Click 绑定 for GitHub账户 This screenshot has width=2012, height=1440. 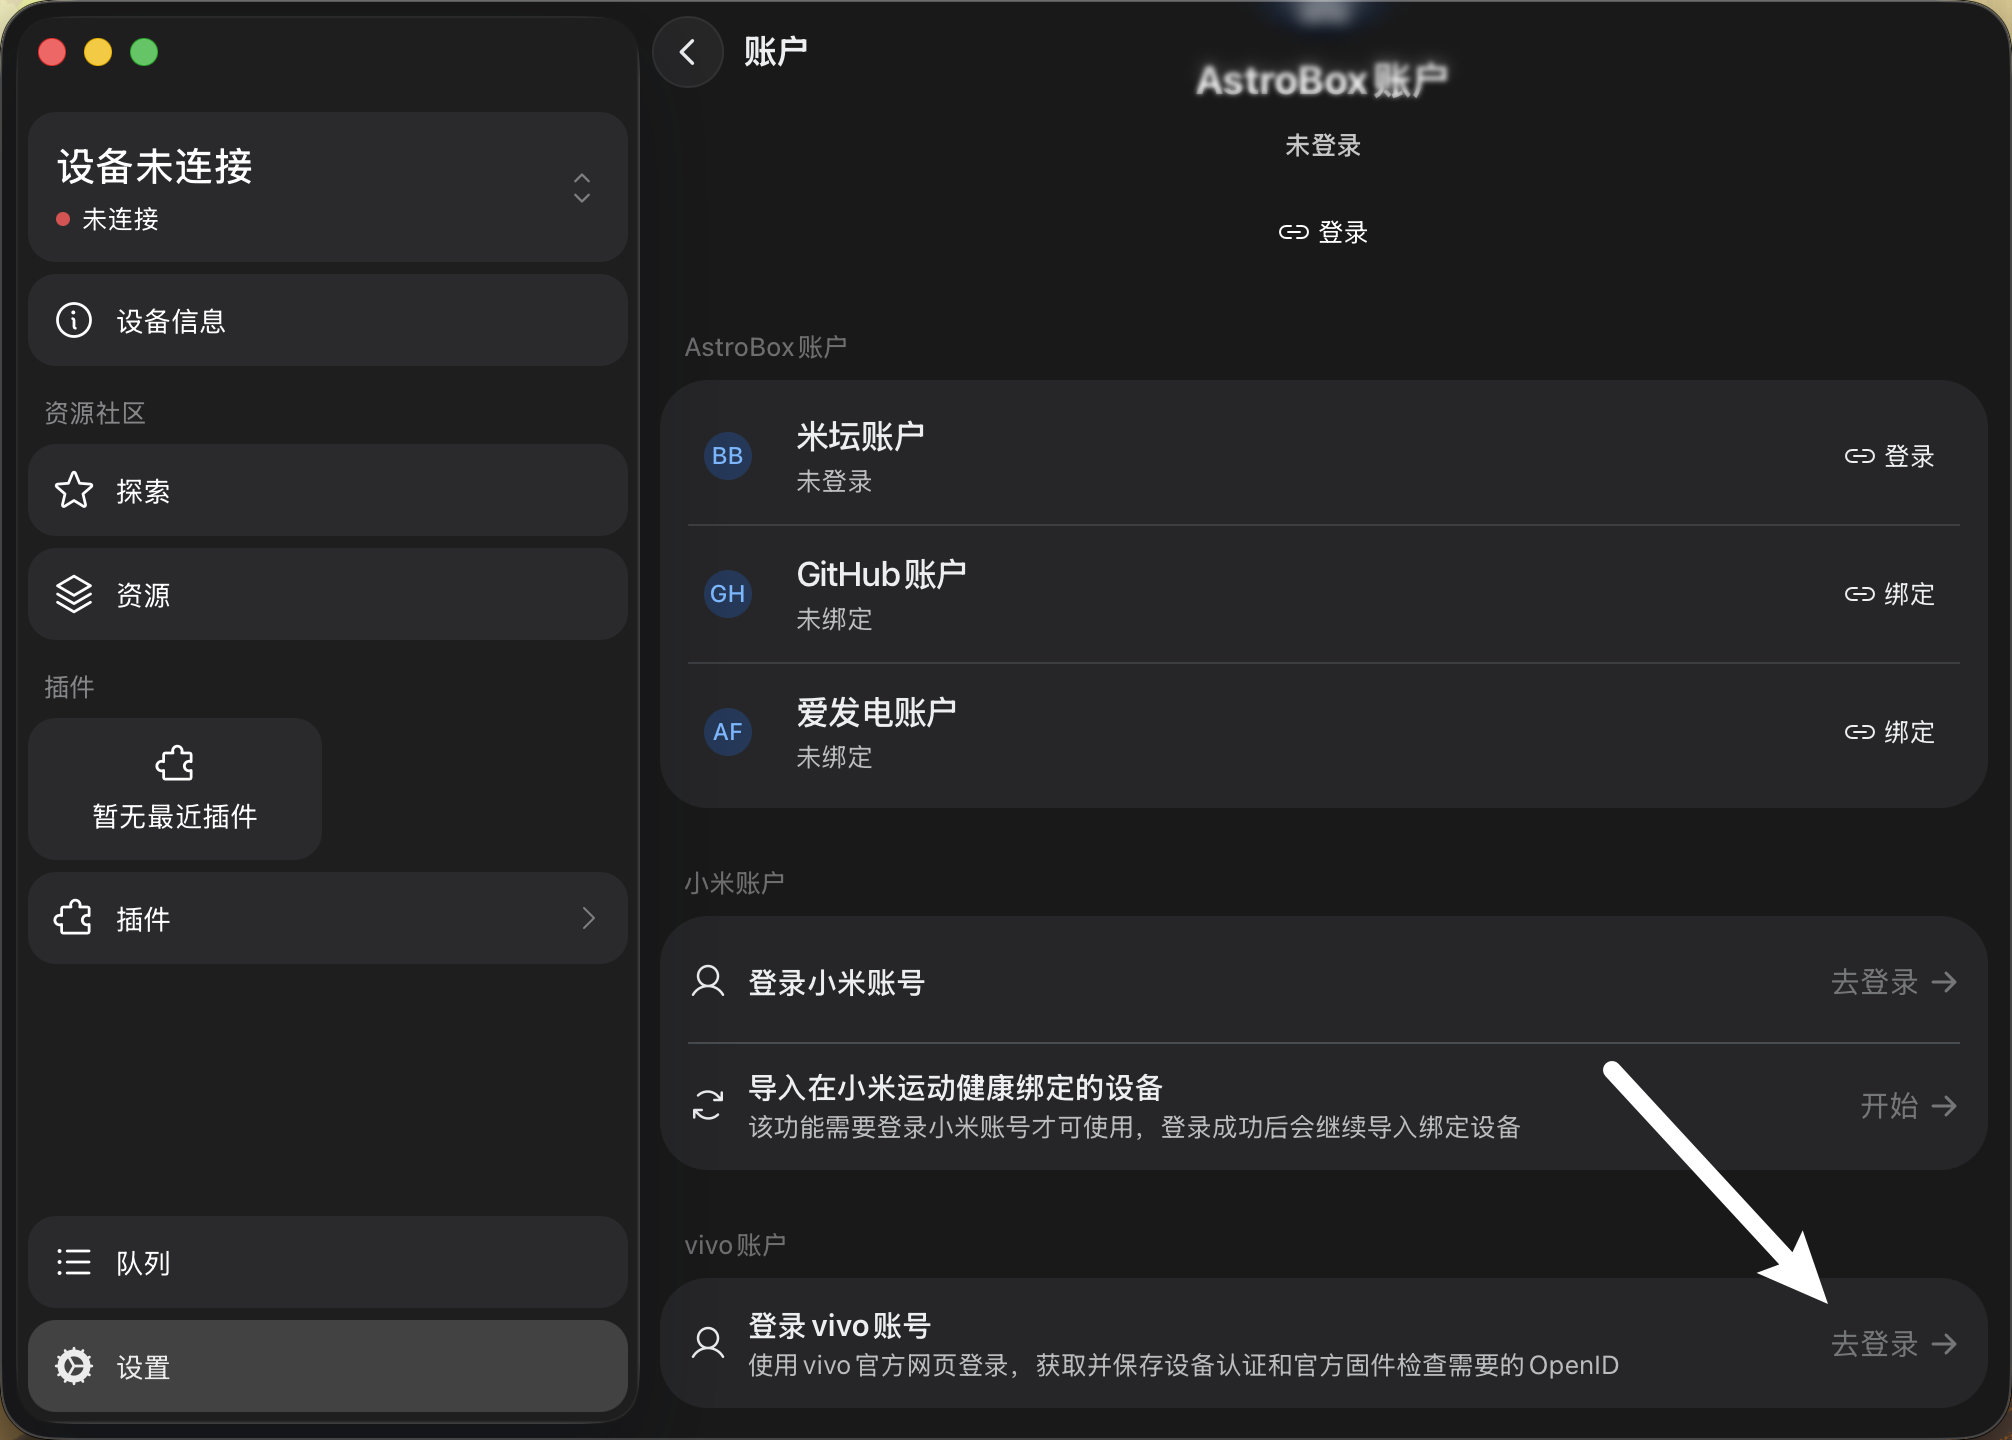click(x=1889, y=594)
